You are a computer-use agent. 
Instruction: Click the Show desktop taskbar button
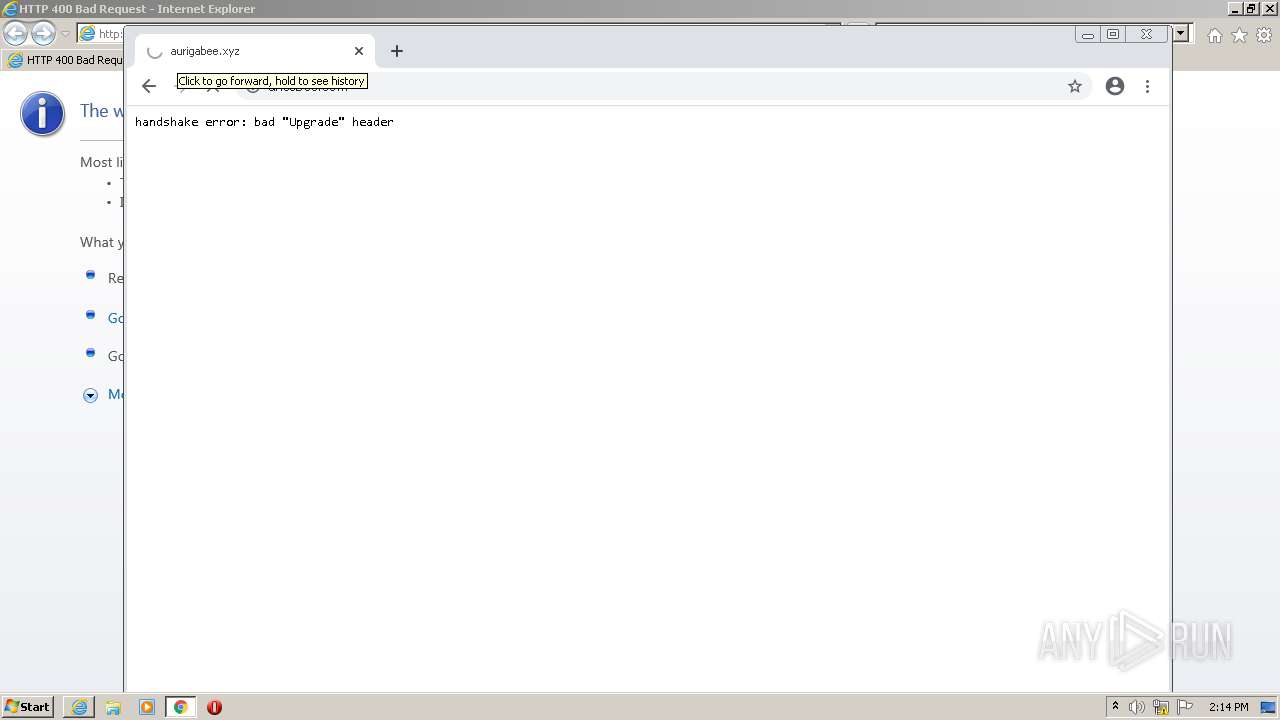pyautogui.click(x=1269, y=707)
